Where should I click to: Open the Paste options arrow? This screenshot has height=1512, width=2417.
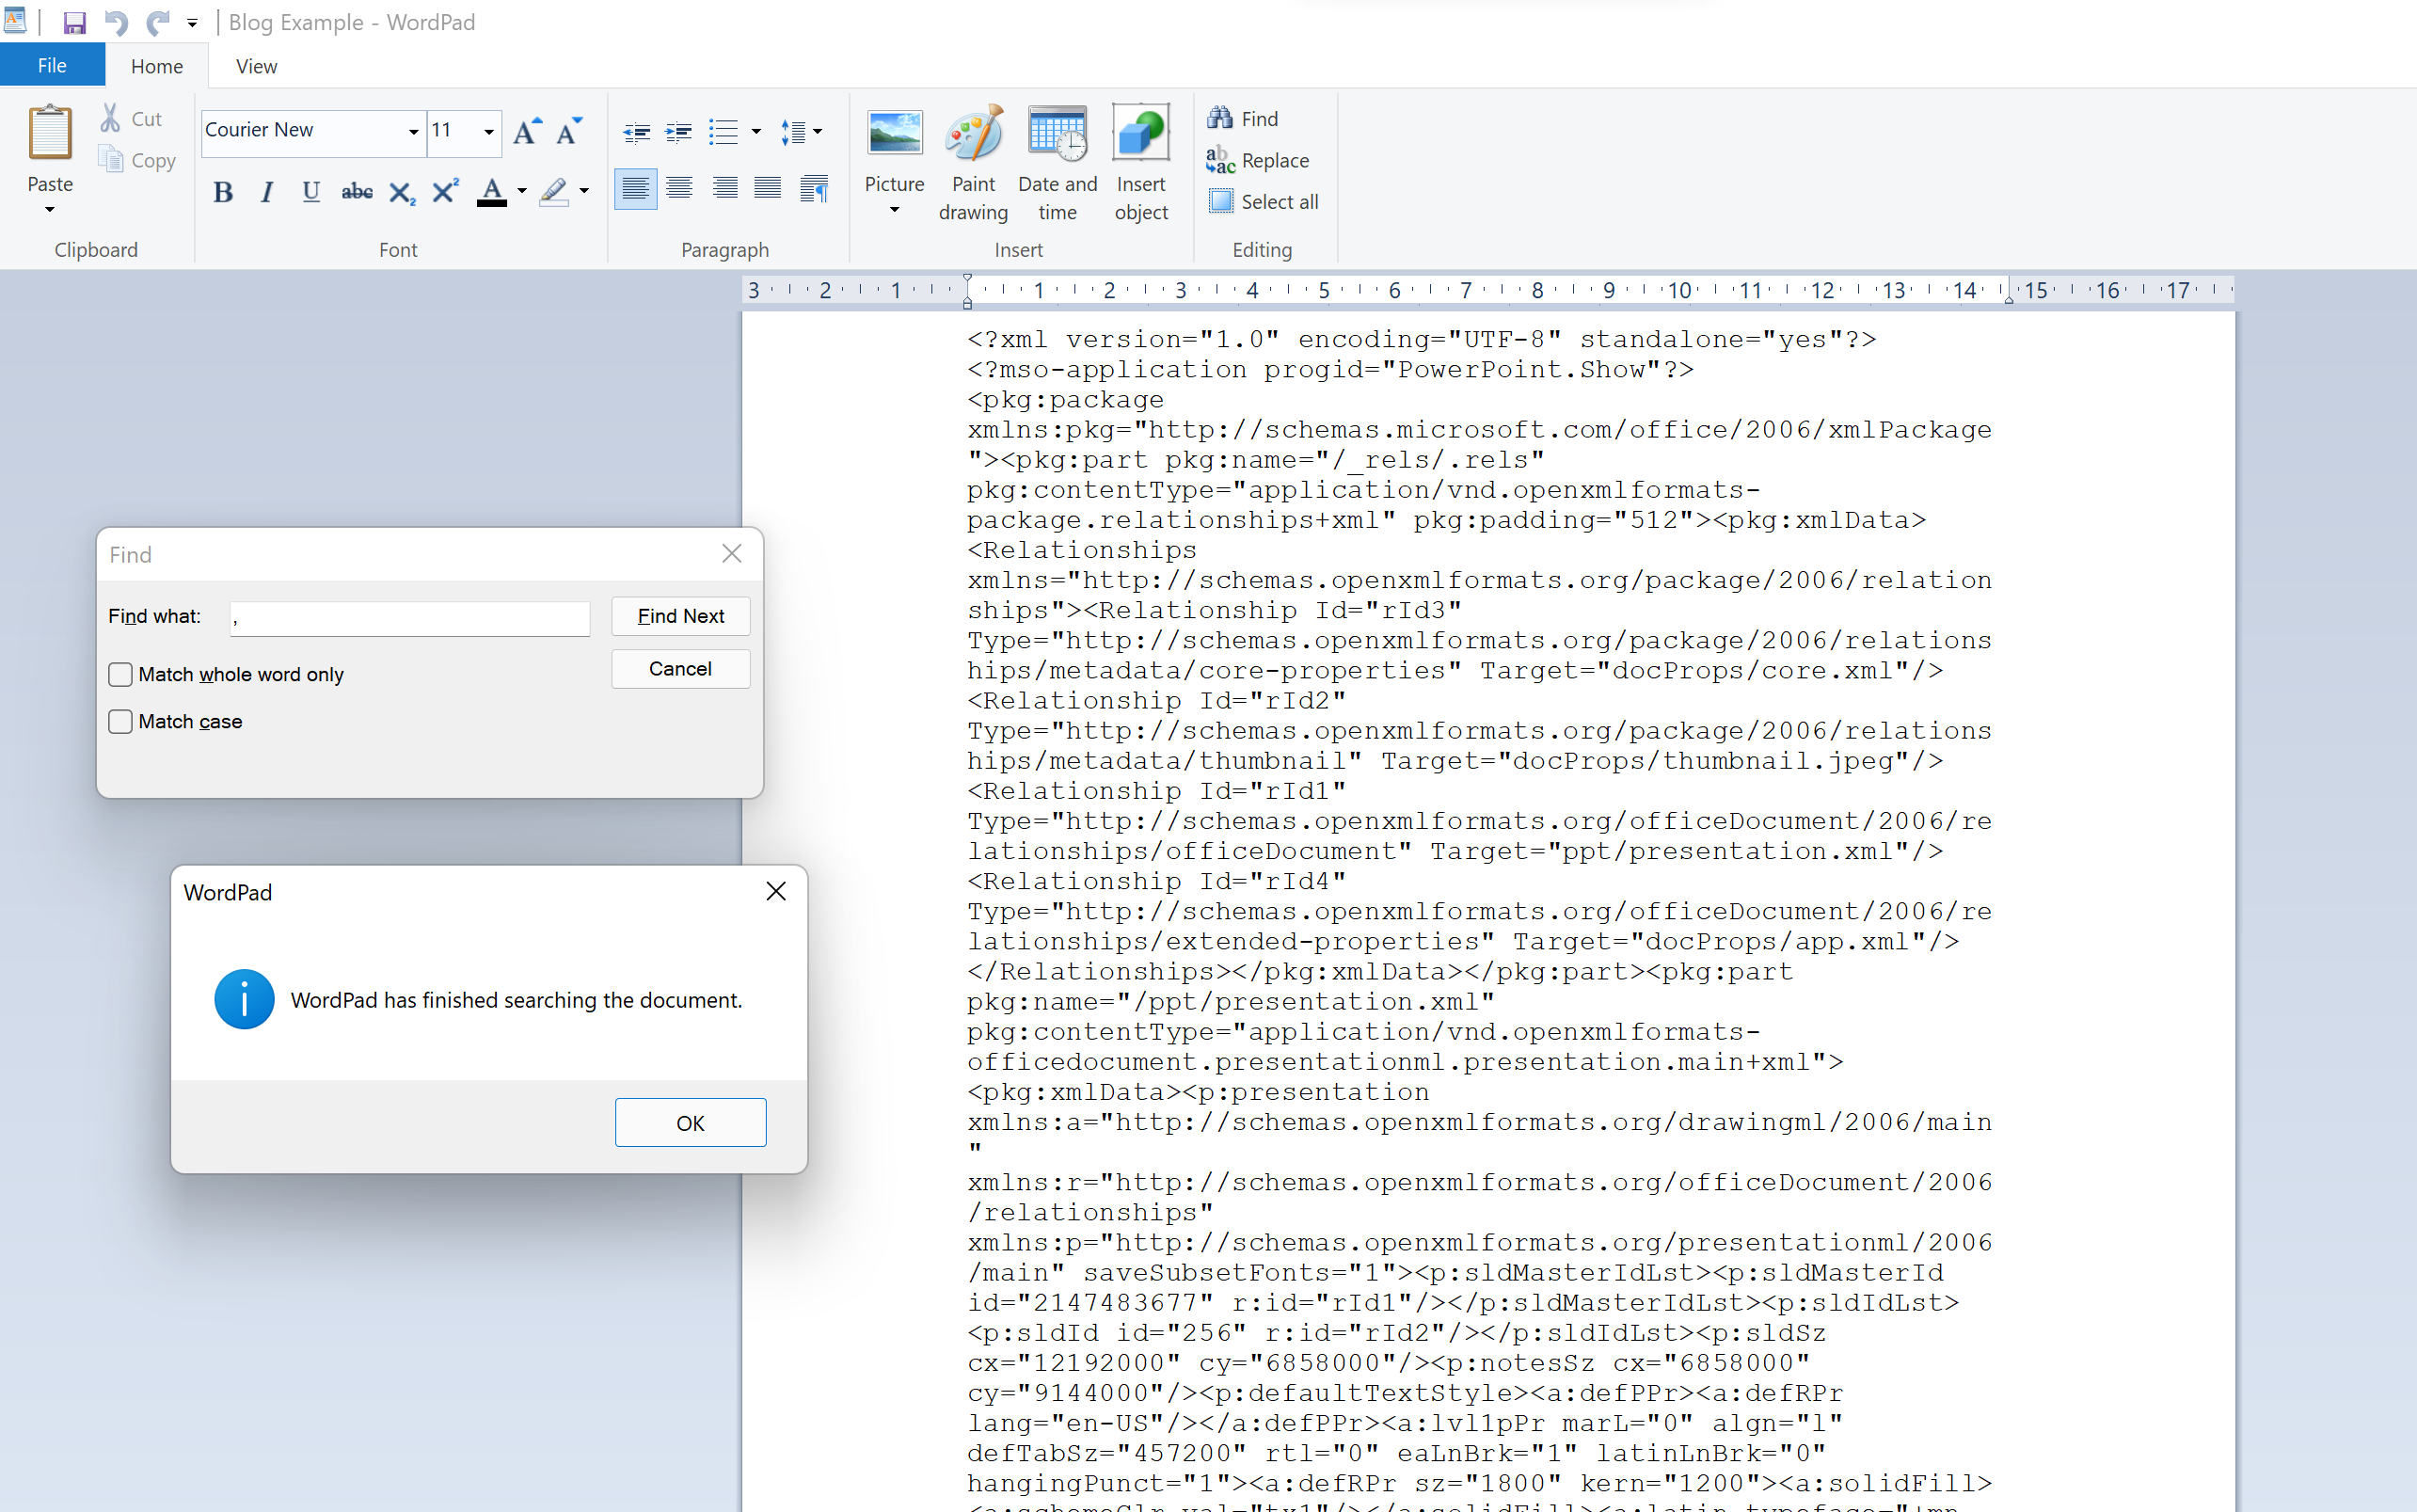tap(50, 210)
